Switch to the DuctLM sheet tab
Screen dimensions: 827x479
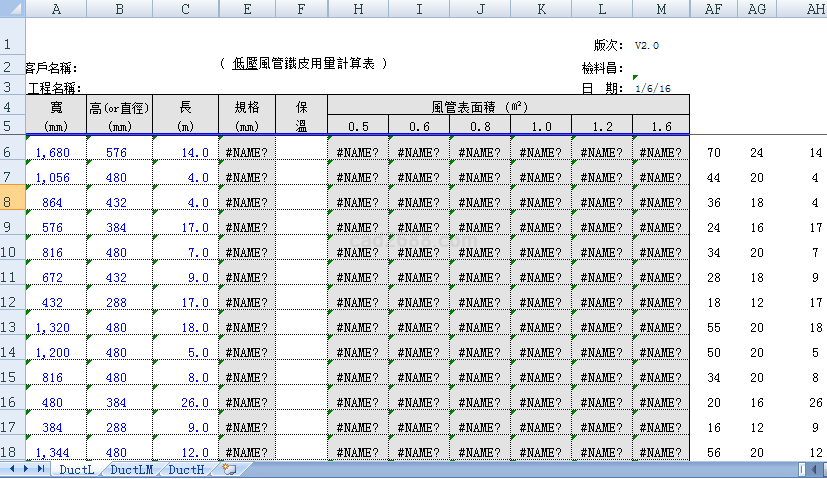click(132, 469)
